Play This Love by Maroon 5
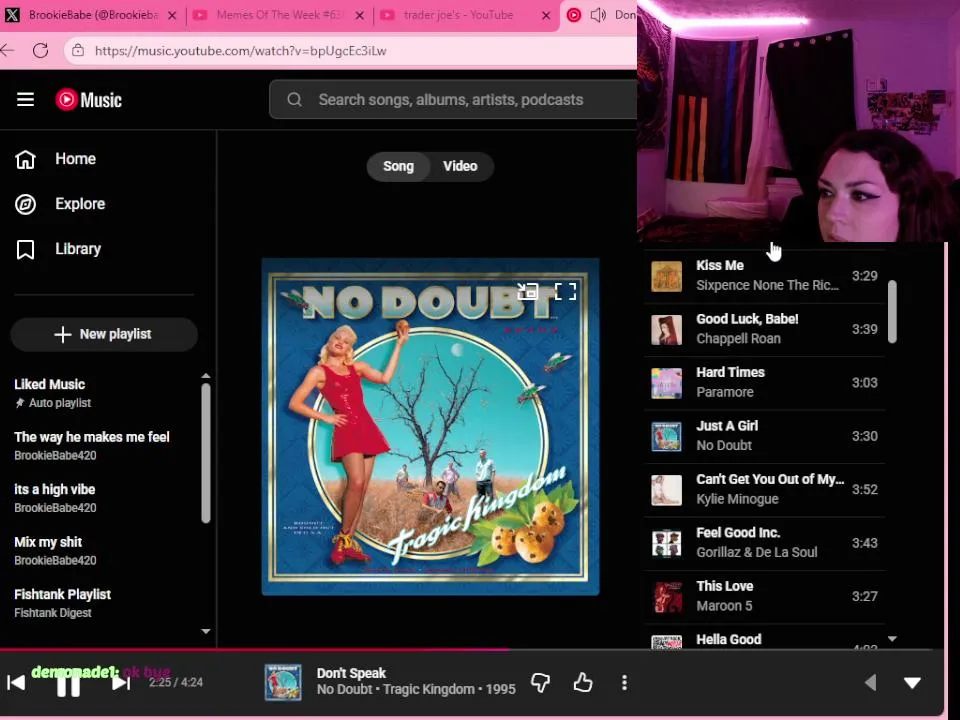The height and width of the screenshot is (720, 960). coord(765,596)
